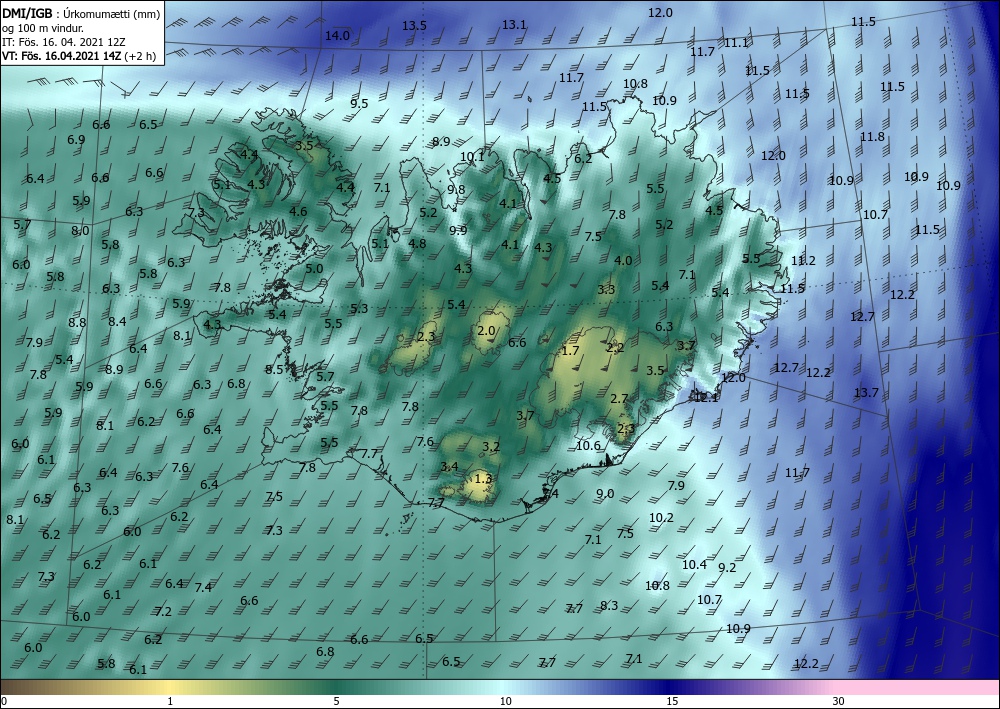Select the 13.5 reading on the map
The image size is (1000, 709).
[x=414, y=26]
